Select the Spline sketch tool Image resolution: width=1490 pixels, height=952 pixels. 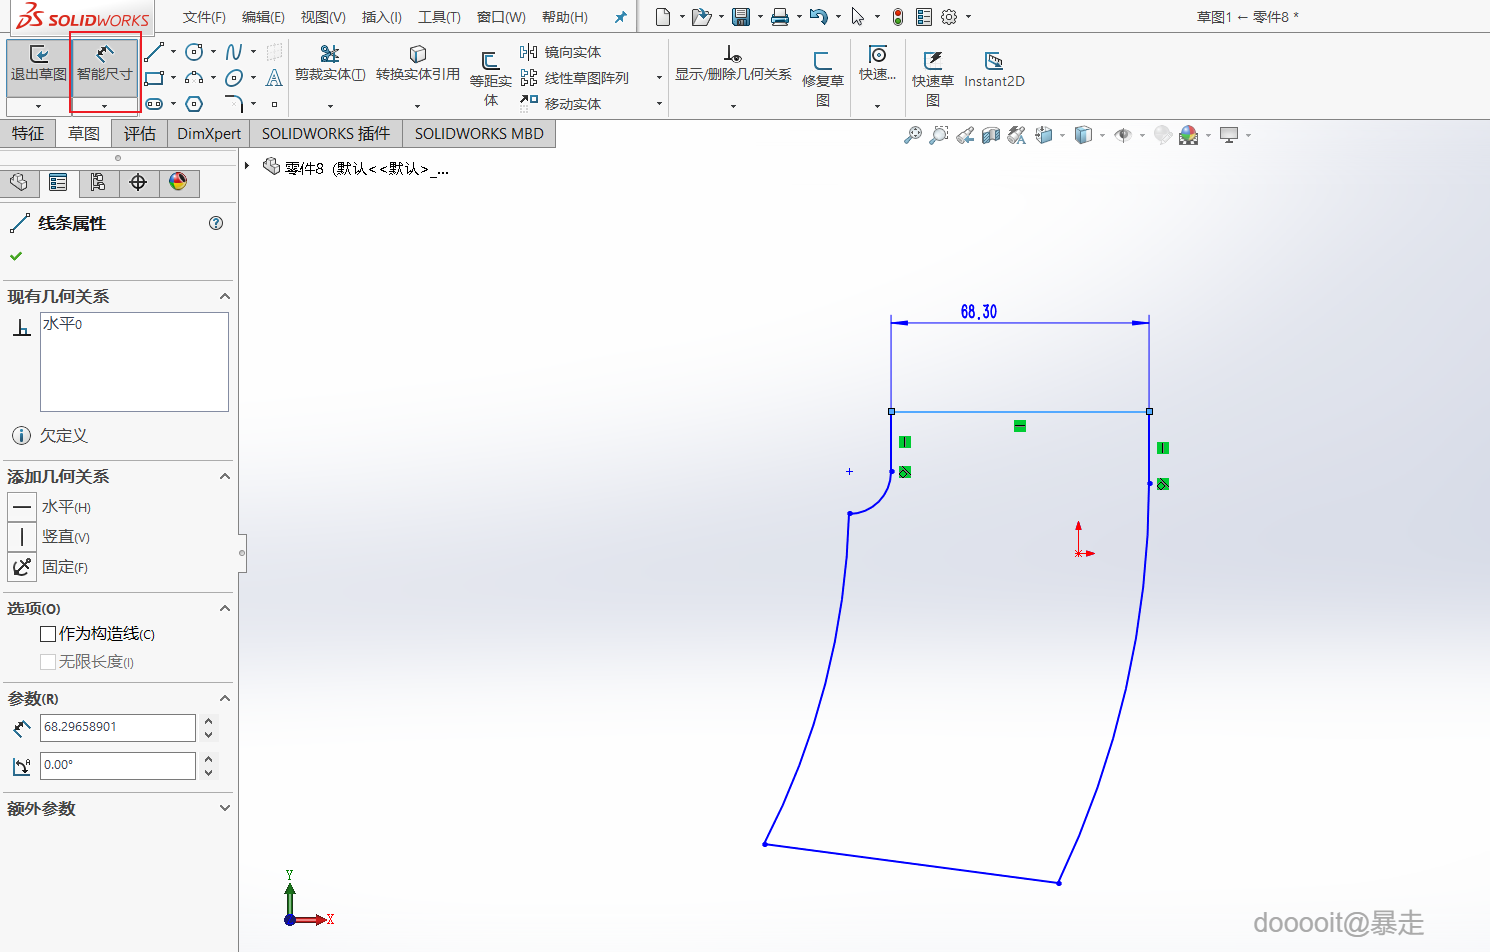pos(234,52)
